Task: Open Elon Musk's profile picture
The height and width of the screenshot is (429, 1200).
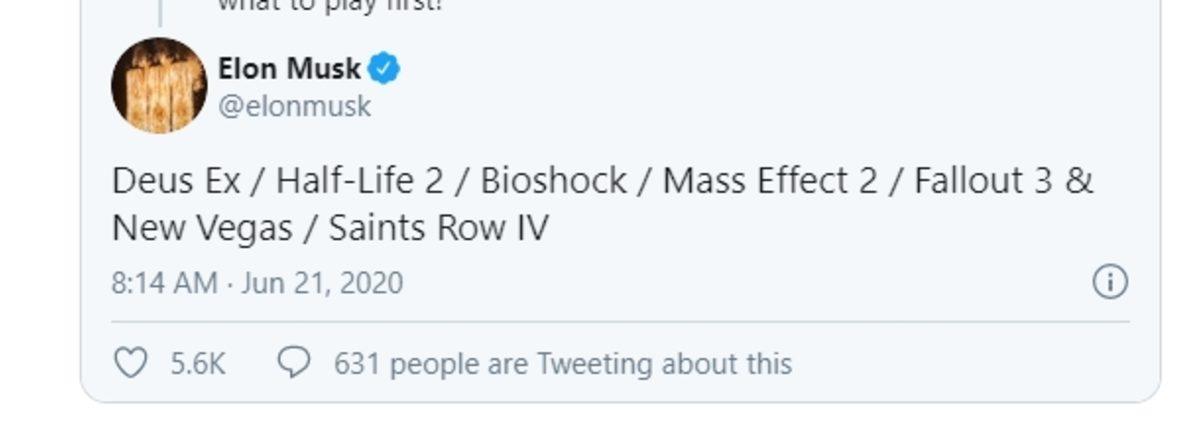Action: click(159, 85)
